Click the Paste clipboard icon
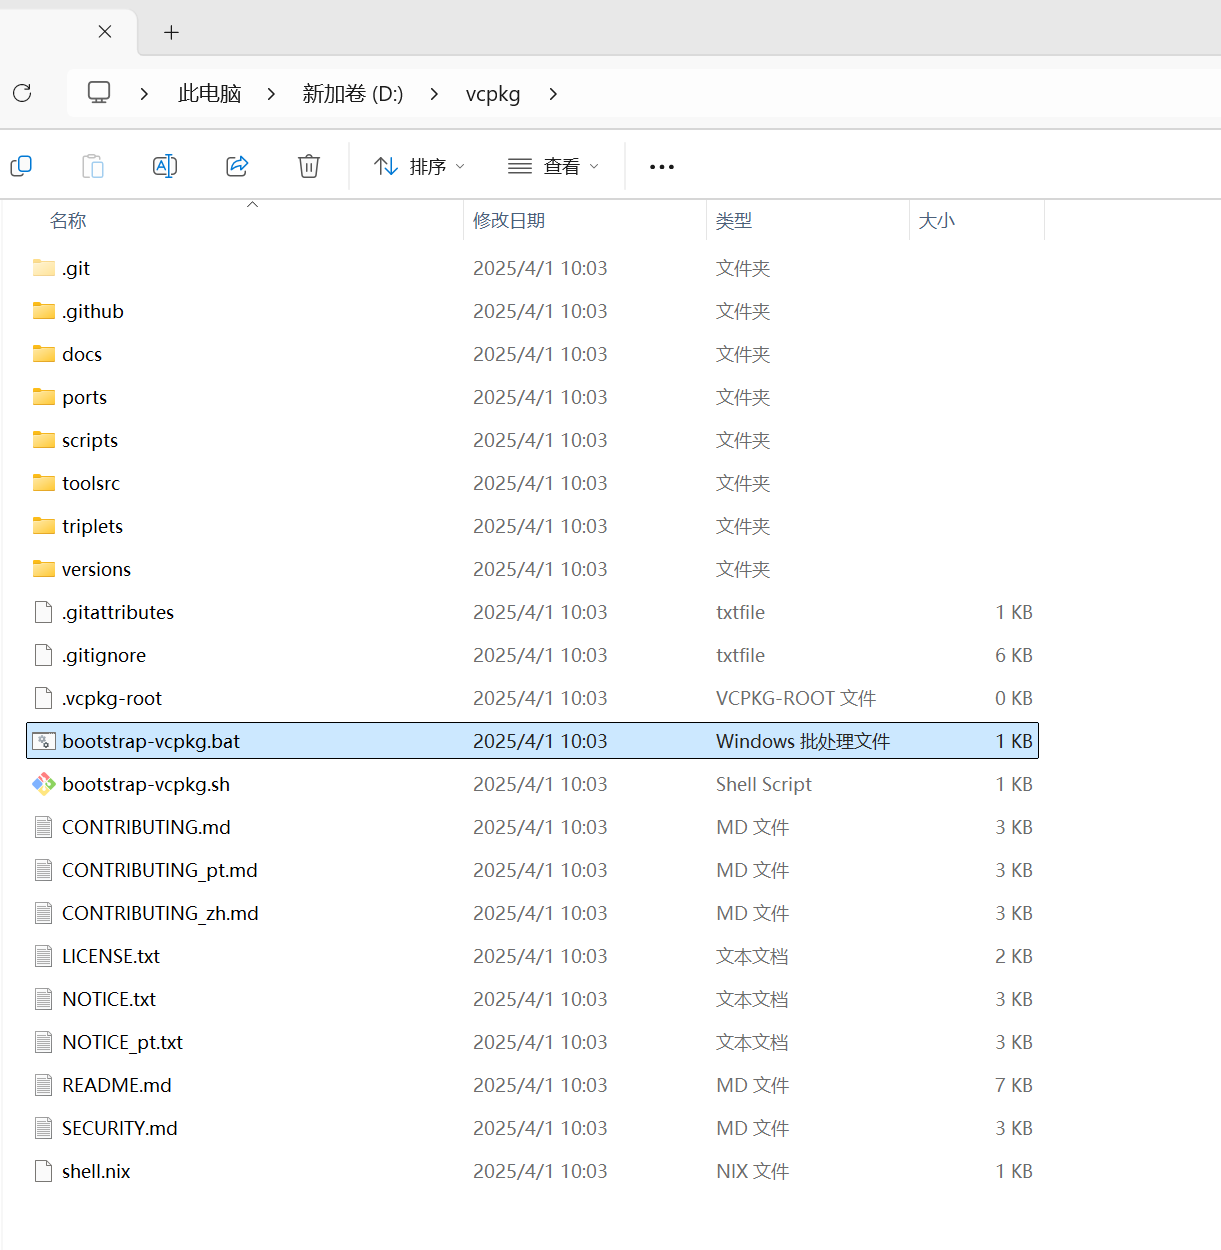This screenshot has height=1250, width=1221. click(x=93, y=166)
